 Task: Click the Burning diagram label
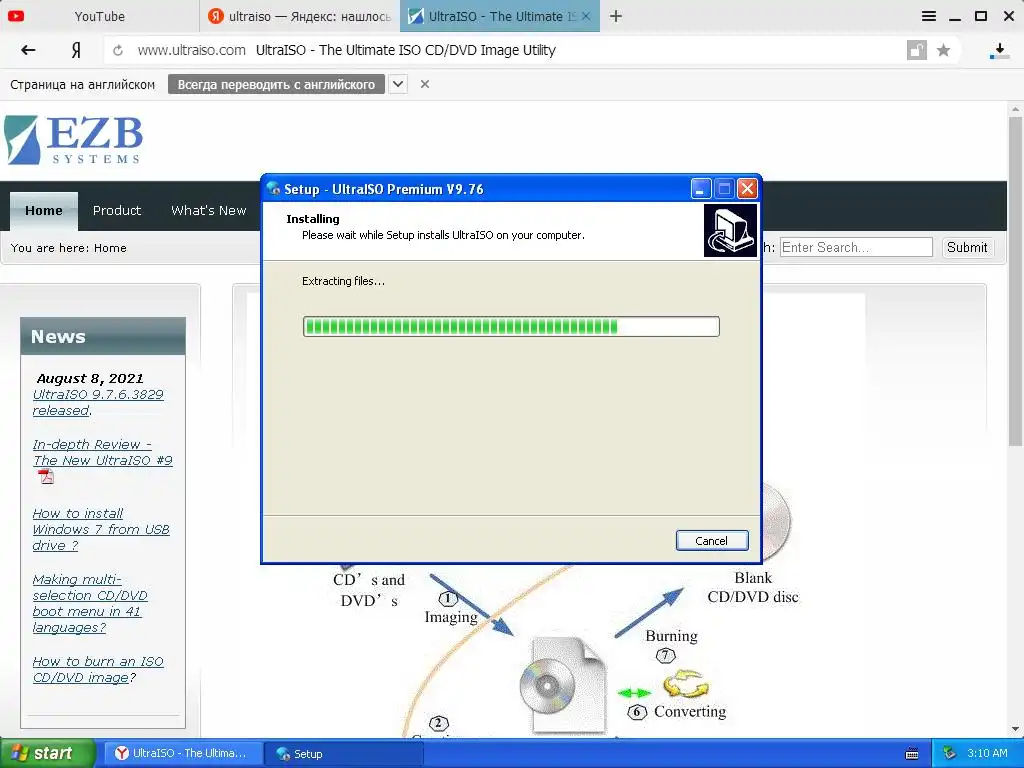click(671, 636)
